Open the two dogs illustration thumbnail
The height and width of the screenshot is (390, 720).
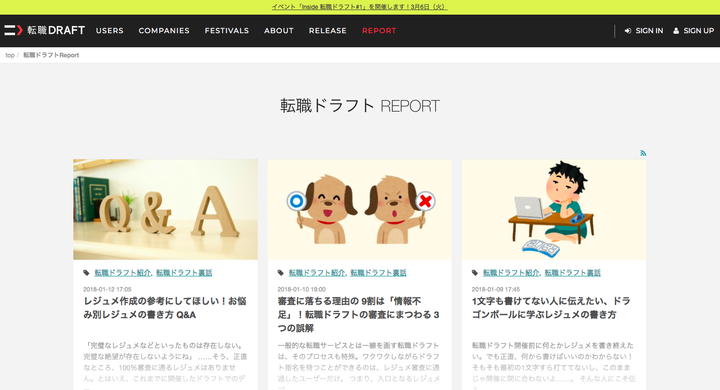pyautogui.click(x=360, y=209)
